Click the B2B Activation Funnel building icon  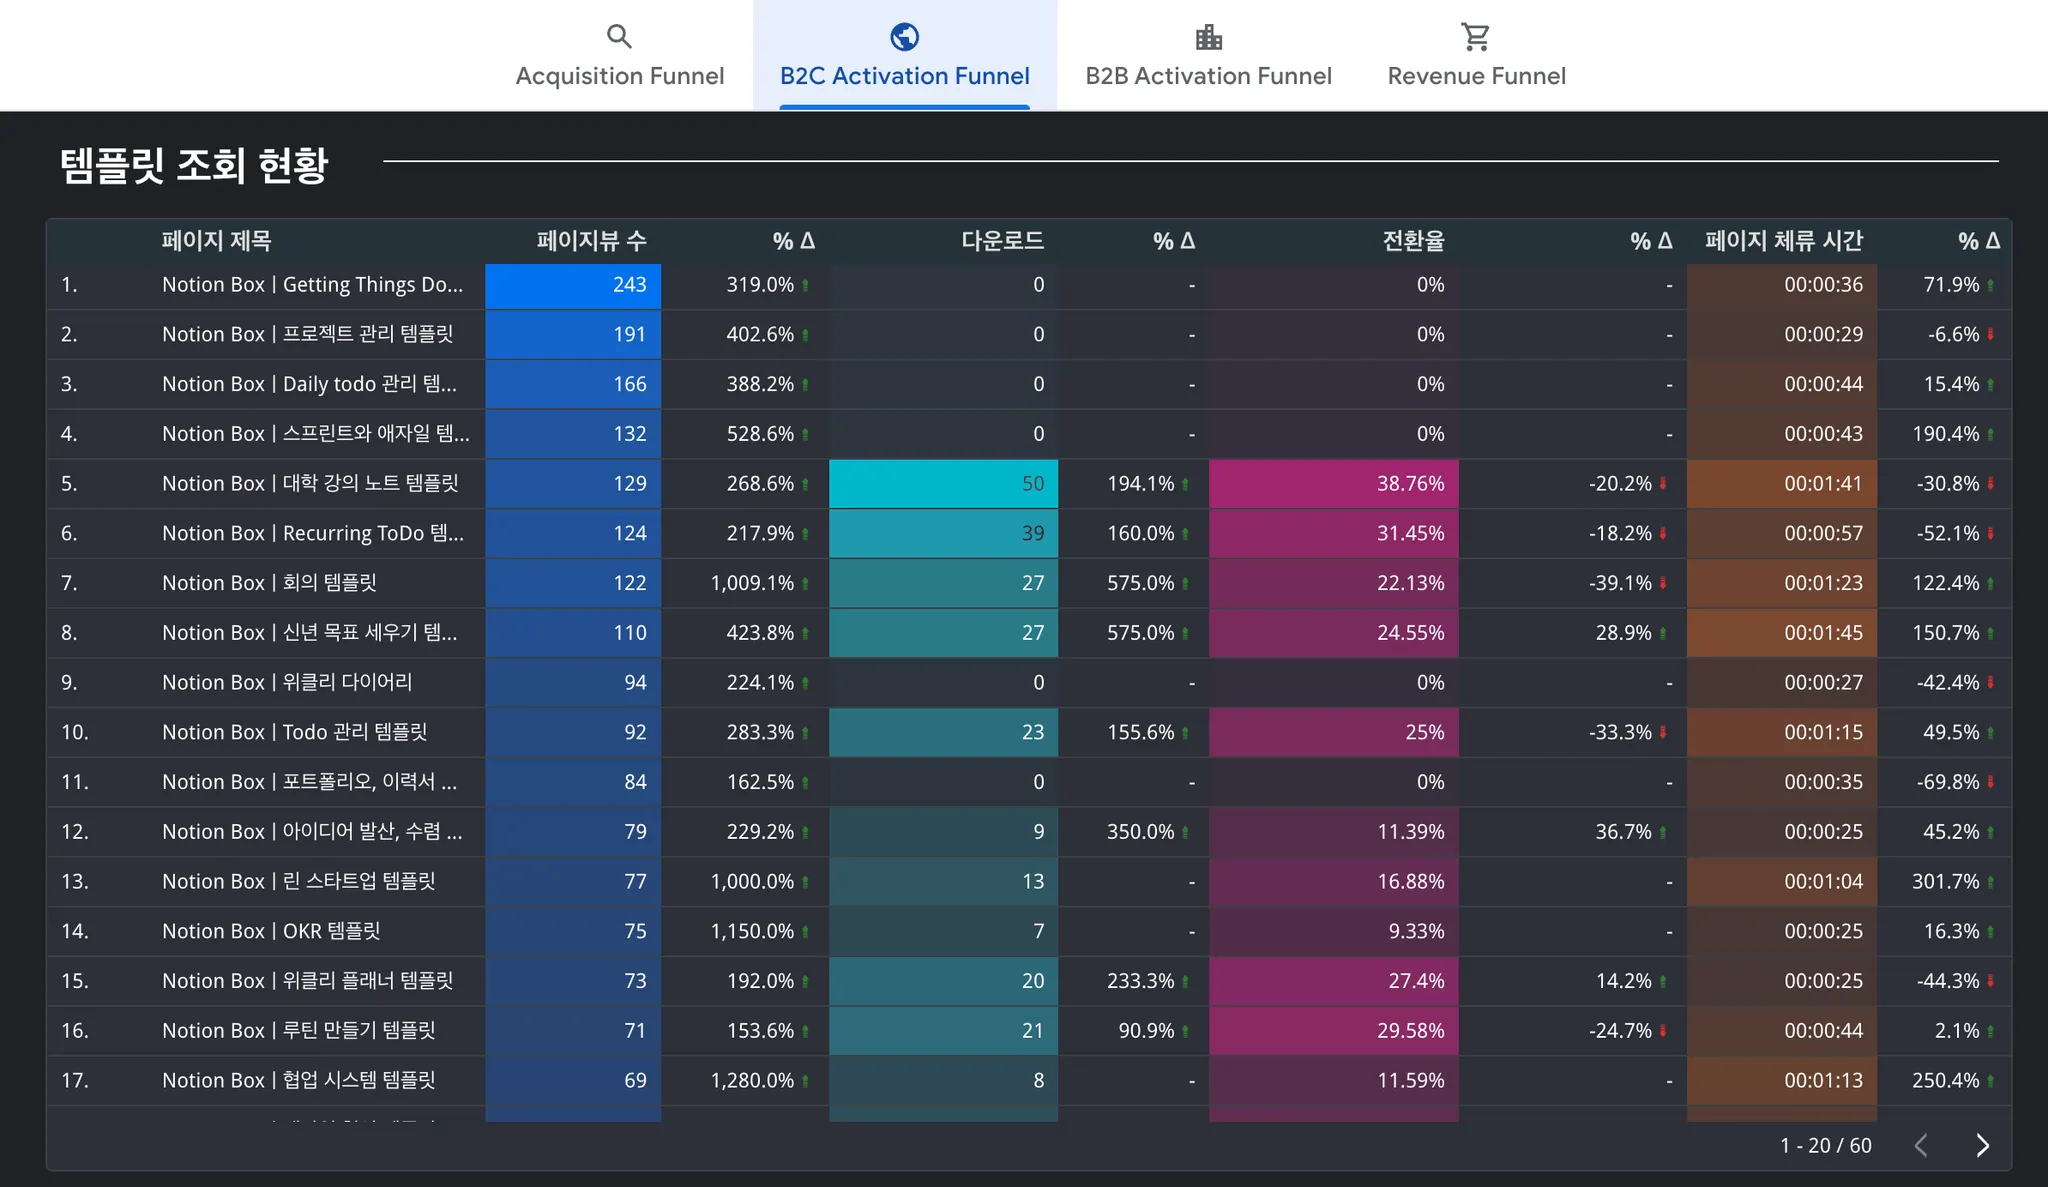click(1208, 37)
